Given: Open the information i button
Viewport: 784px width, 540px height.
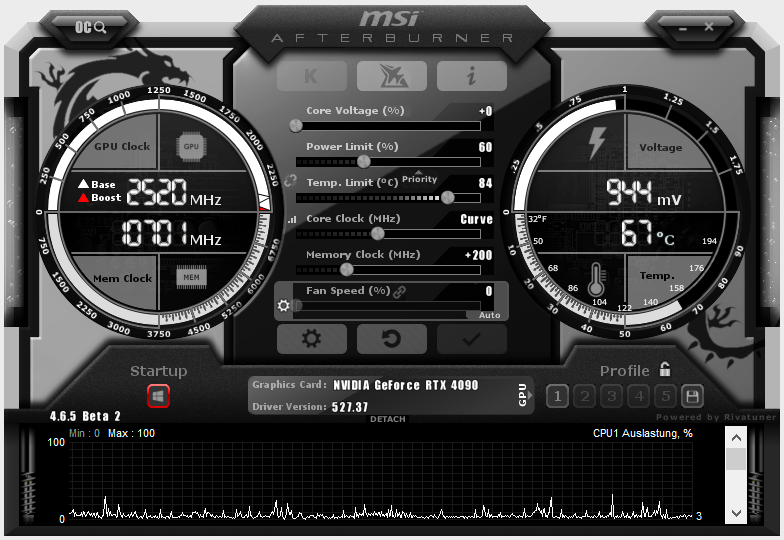Looking at the screenshot, I should pos(472,76).
